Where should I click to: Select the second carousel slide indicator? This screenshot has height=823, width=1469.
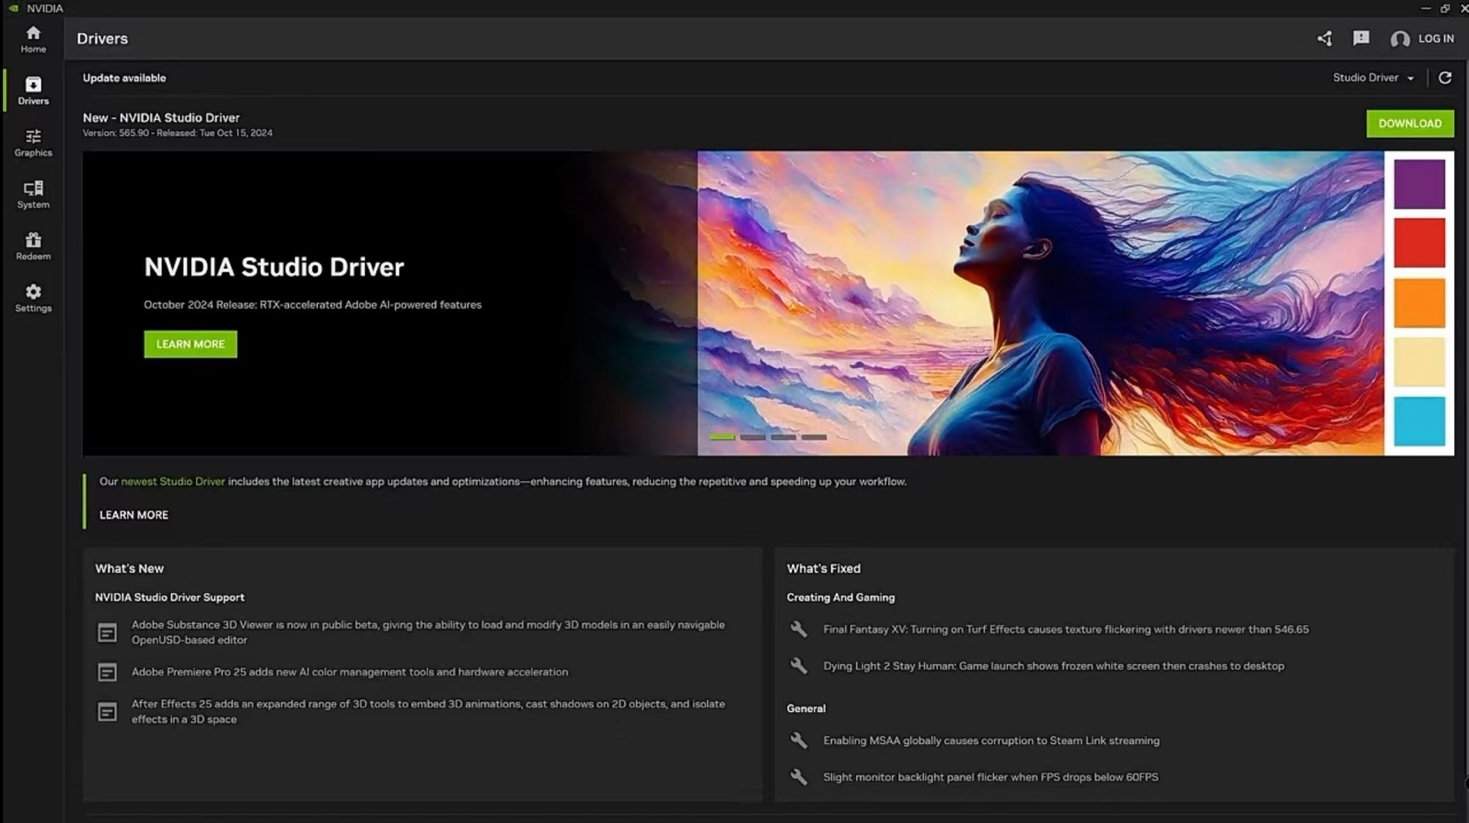(x=752, y=437)
